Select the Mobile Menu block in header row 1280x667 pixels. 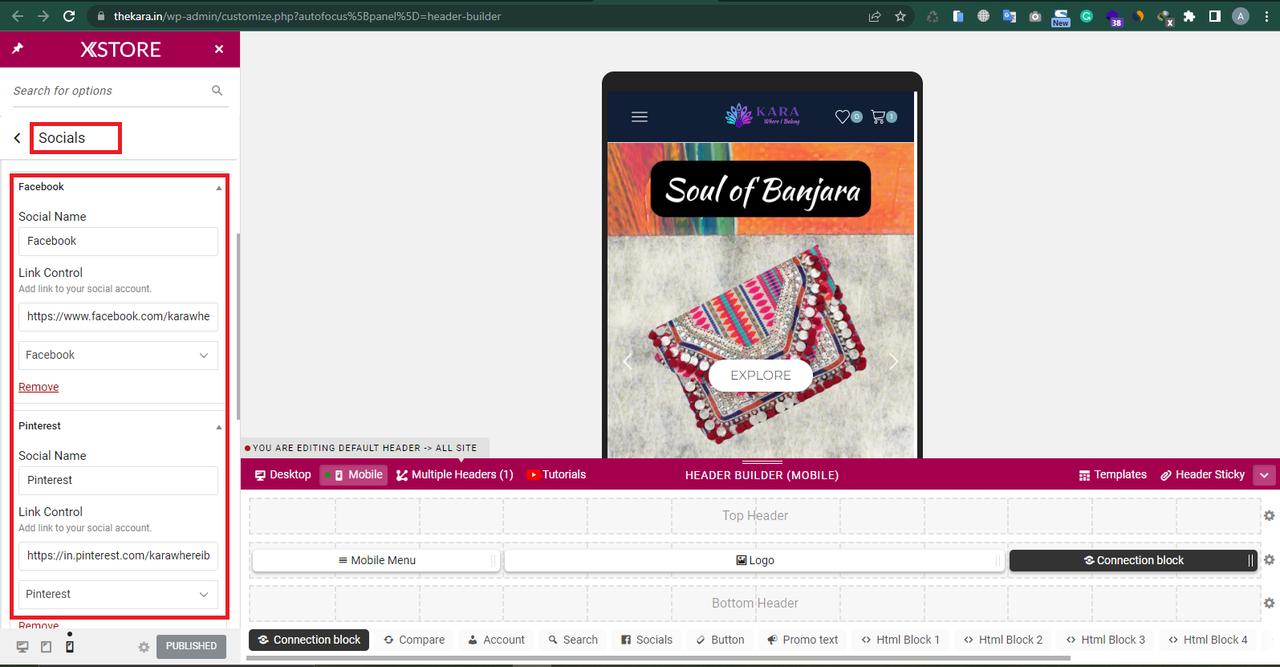coord(376,560)
